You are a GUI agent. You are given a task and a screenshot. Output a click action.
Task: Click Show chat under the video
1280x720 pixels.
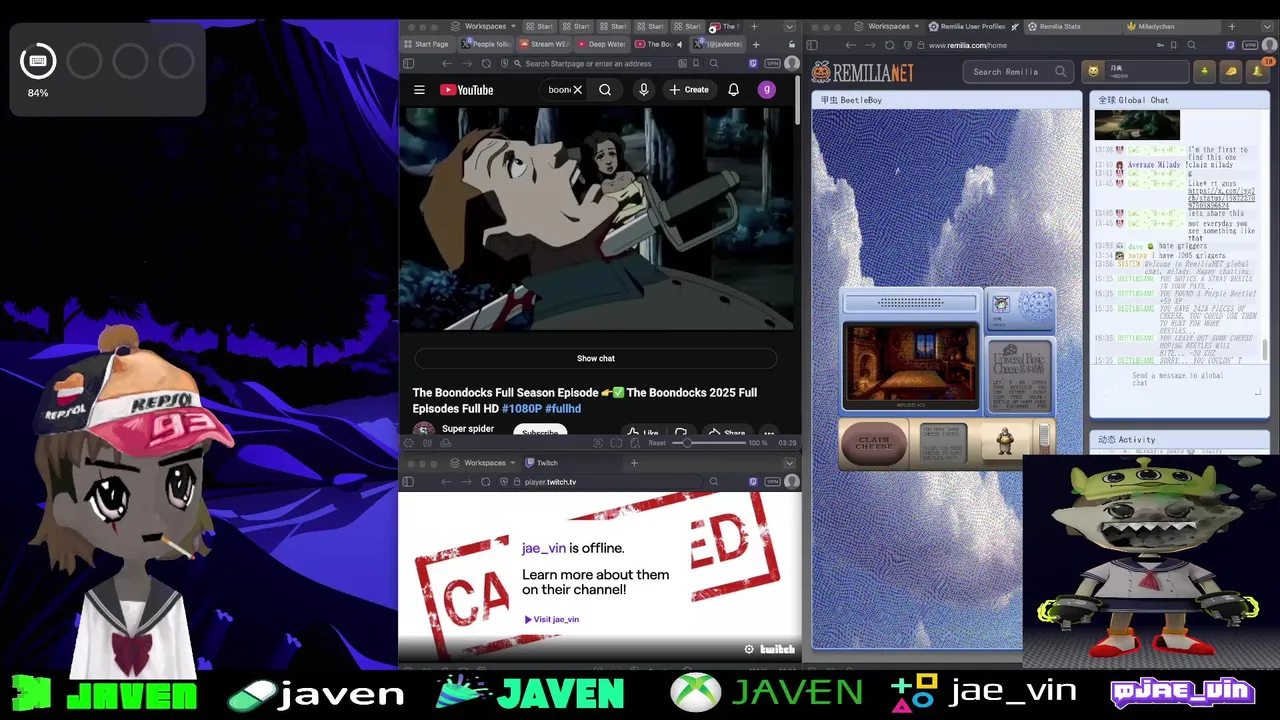[596, 358]
